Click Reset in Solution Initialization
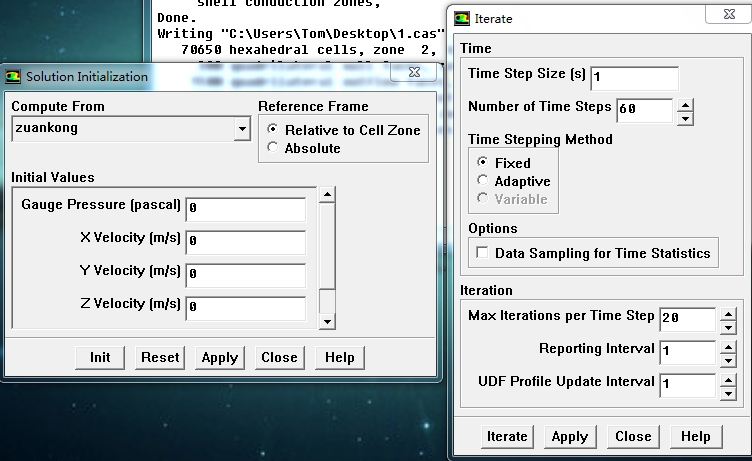752x461 pixels. click(x=160, y=357)
